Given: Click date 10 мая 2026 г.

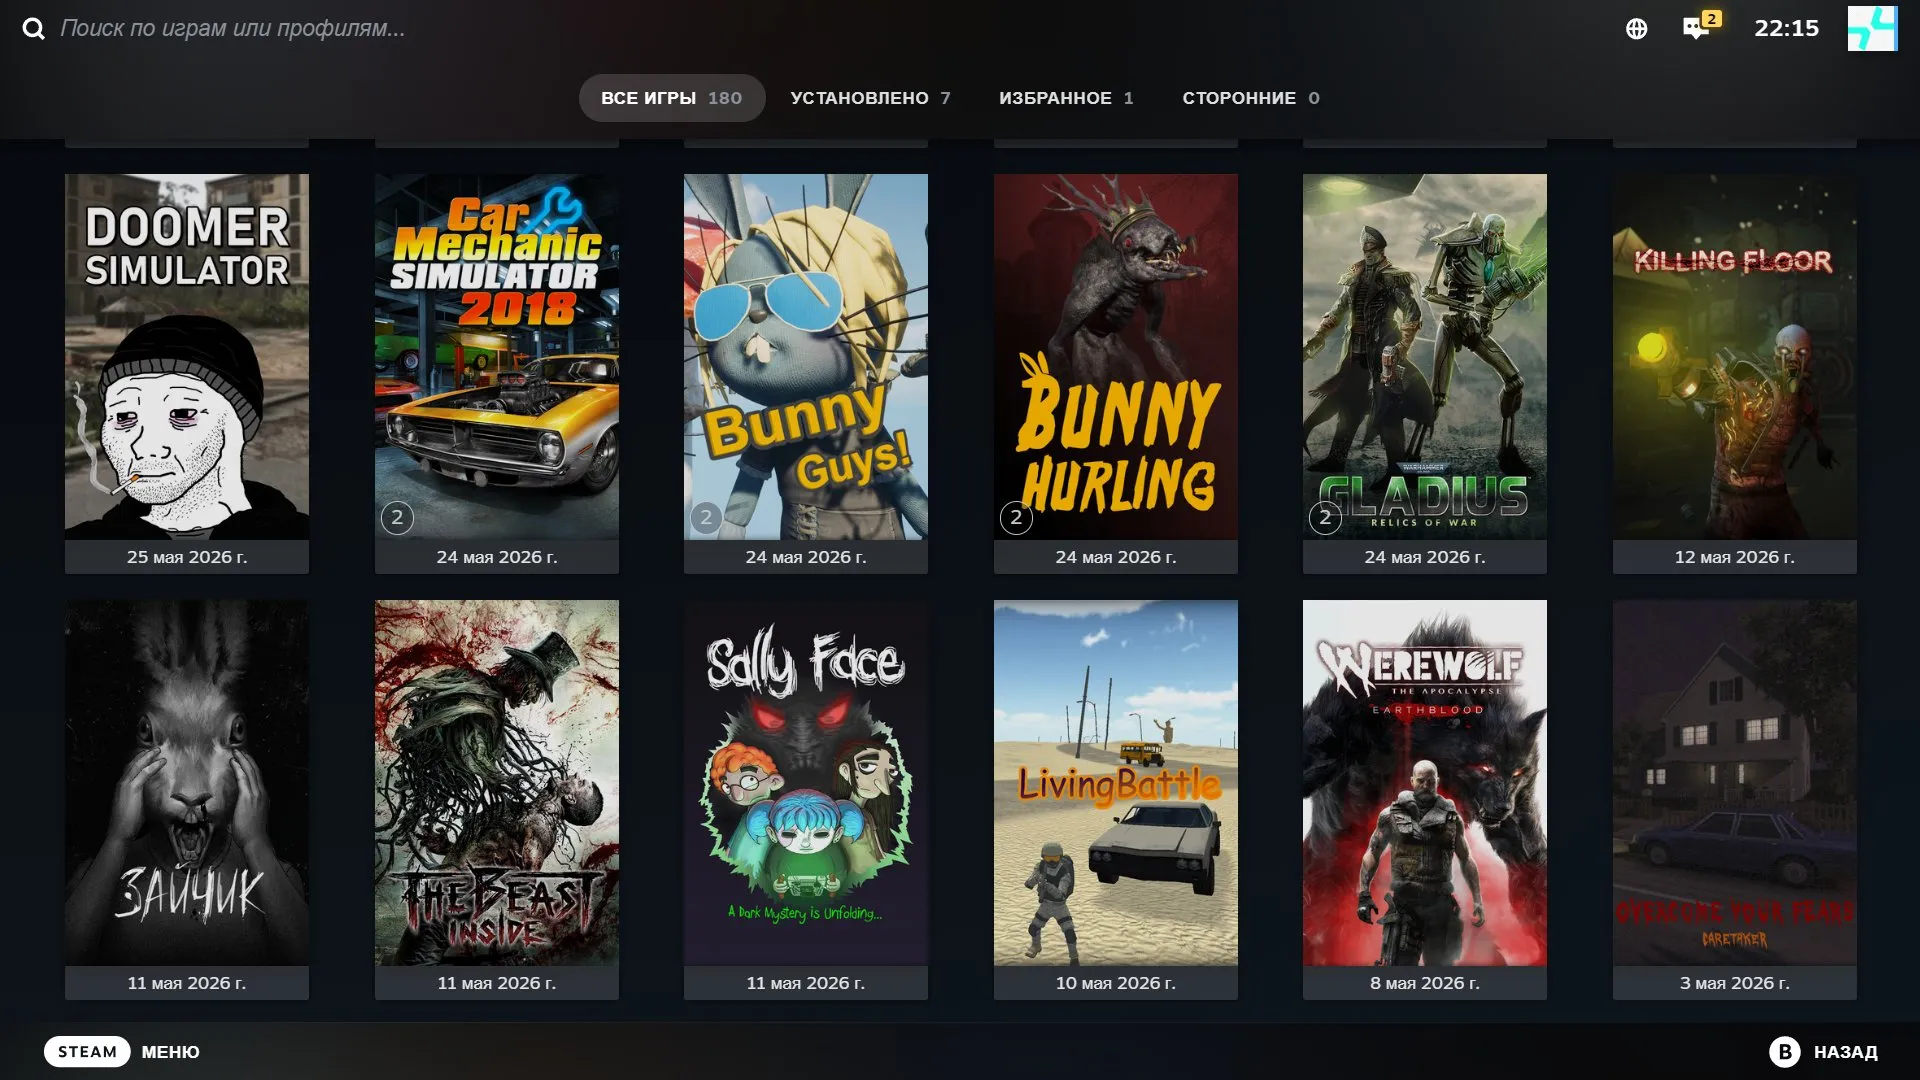Looking at the screenshot, I should pos(1115,983).
